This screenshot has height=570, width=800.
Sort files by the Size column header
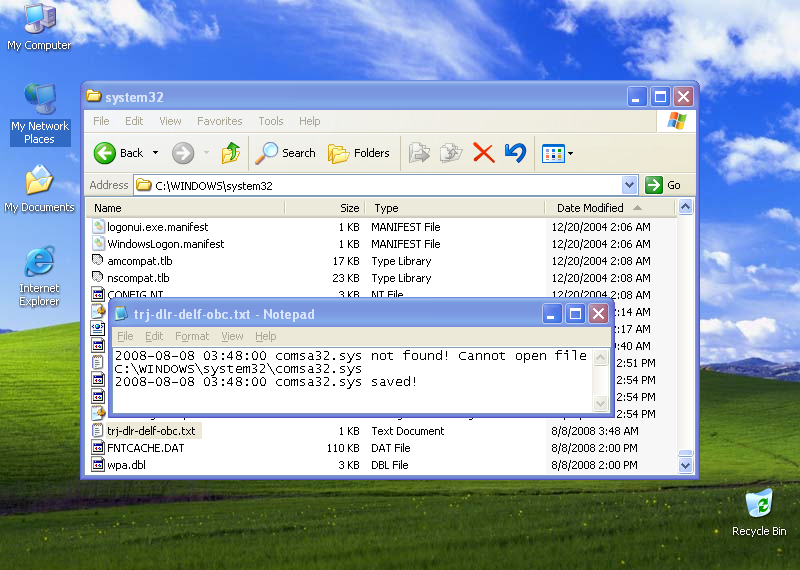(325, 208)
